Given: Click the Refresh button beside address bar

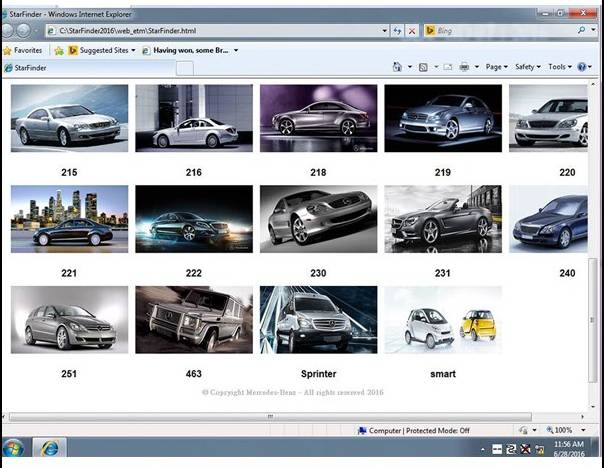Looking at the screenshot, I should pyautogui.click(x=398, y=31).
